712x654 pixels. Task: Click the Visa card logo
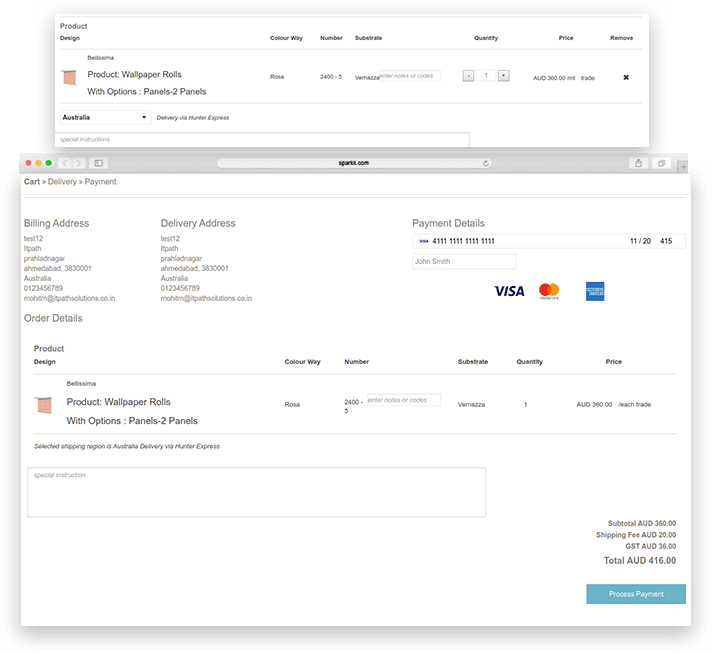coord(509,291)
